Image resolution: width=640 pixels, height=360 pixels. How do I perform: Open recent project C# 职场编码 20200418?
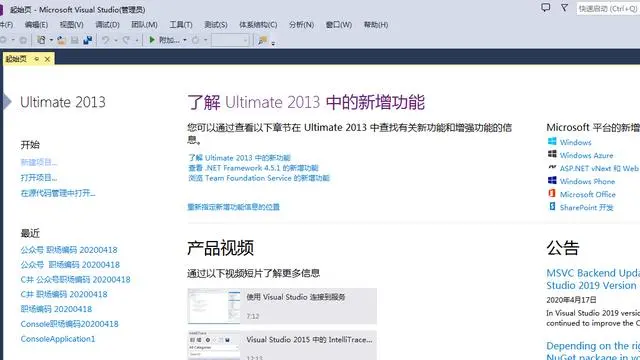click(64, 294)
